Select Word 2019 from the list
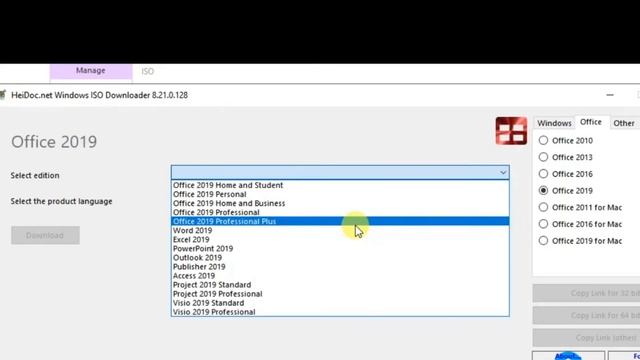The width and height of the screenshot is (640, 360). 340,231
